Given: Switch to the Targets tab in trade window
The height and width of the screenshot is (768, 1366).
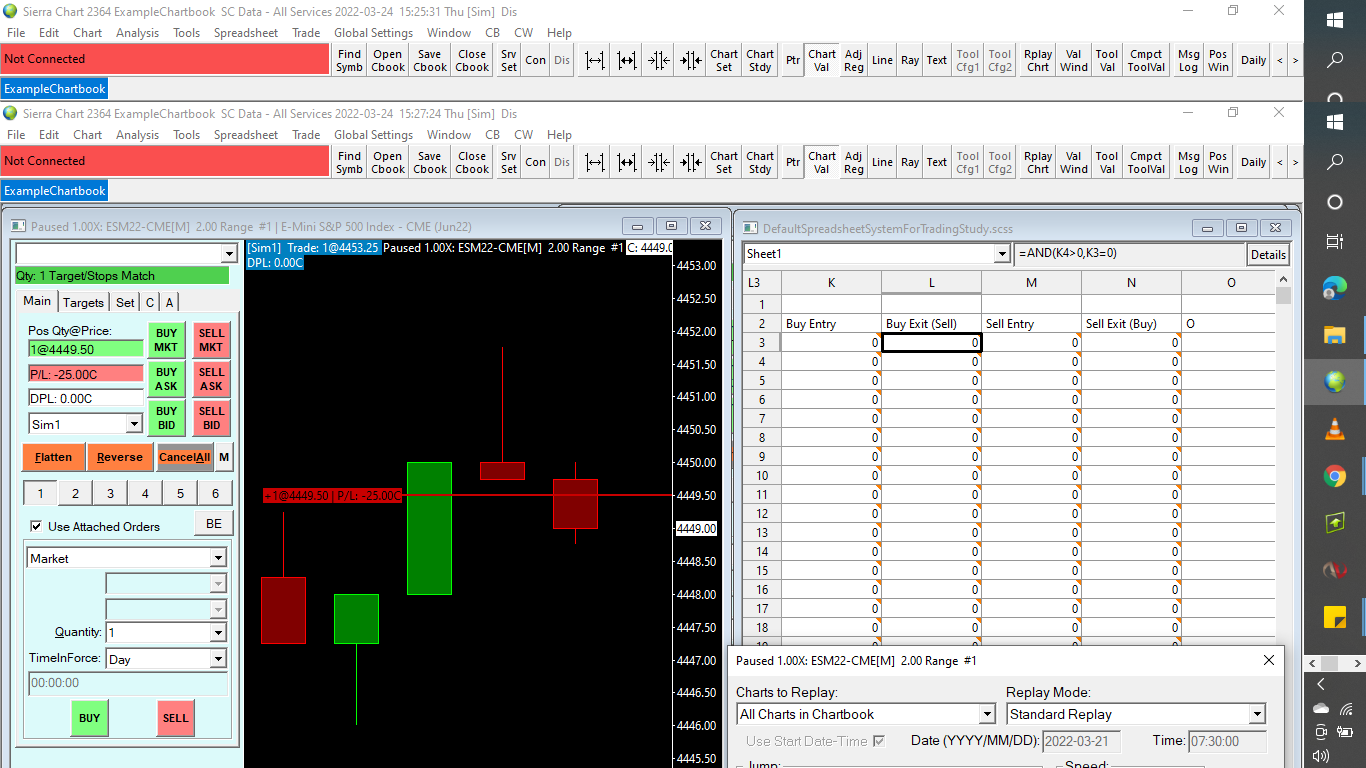Looking at the screenshot, I should [x=83, y=302].
